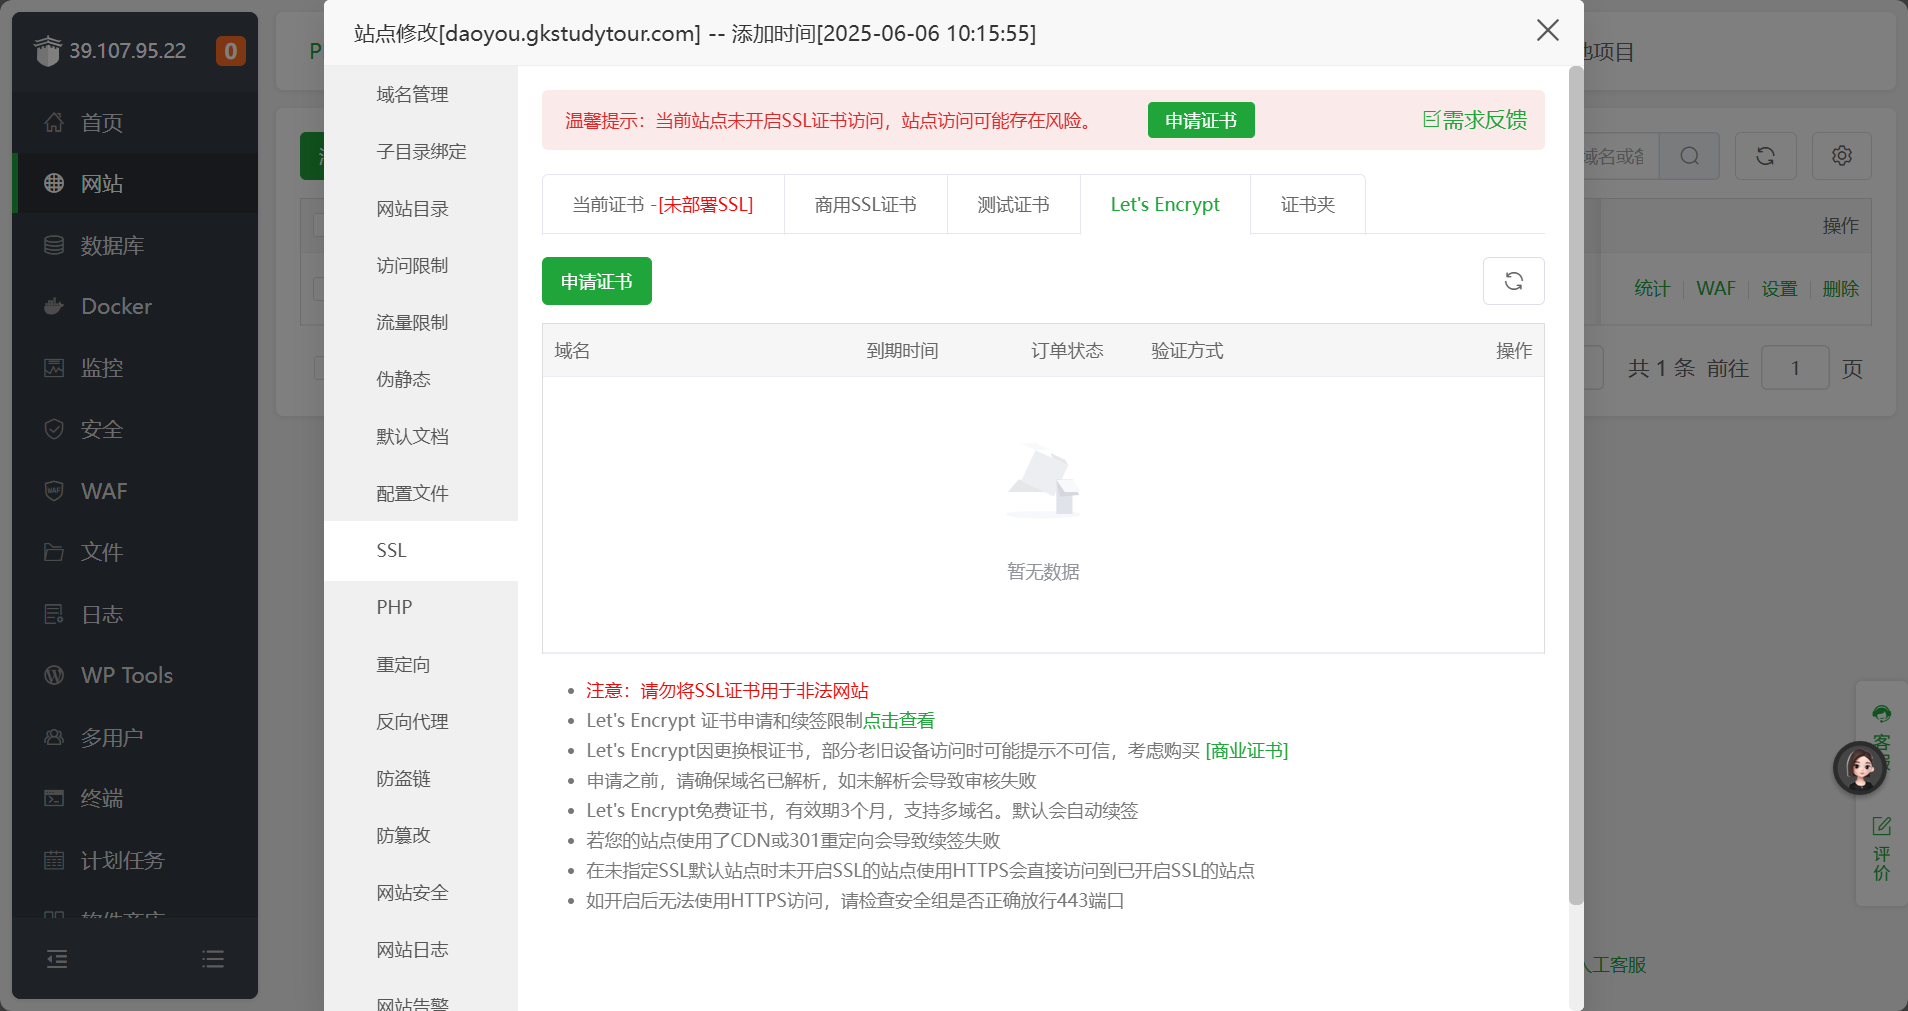Viewport: 1908px width, 1011px height.
Task: Click the refresh icon in certificate list
Action: [1513, 281]
